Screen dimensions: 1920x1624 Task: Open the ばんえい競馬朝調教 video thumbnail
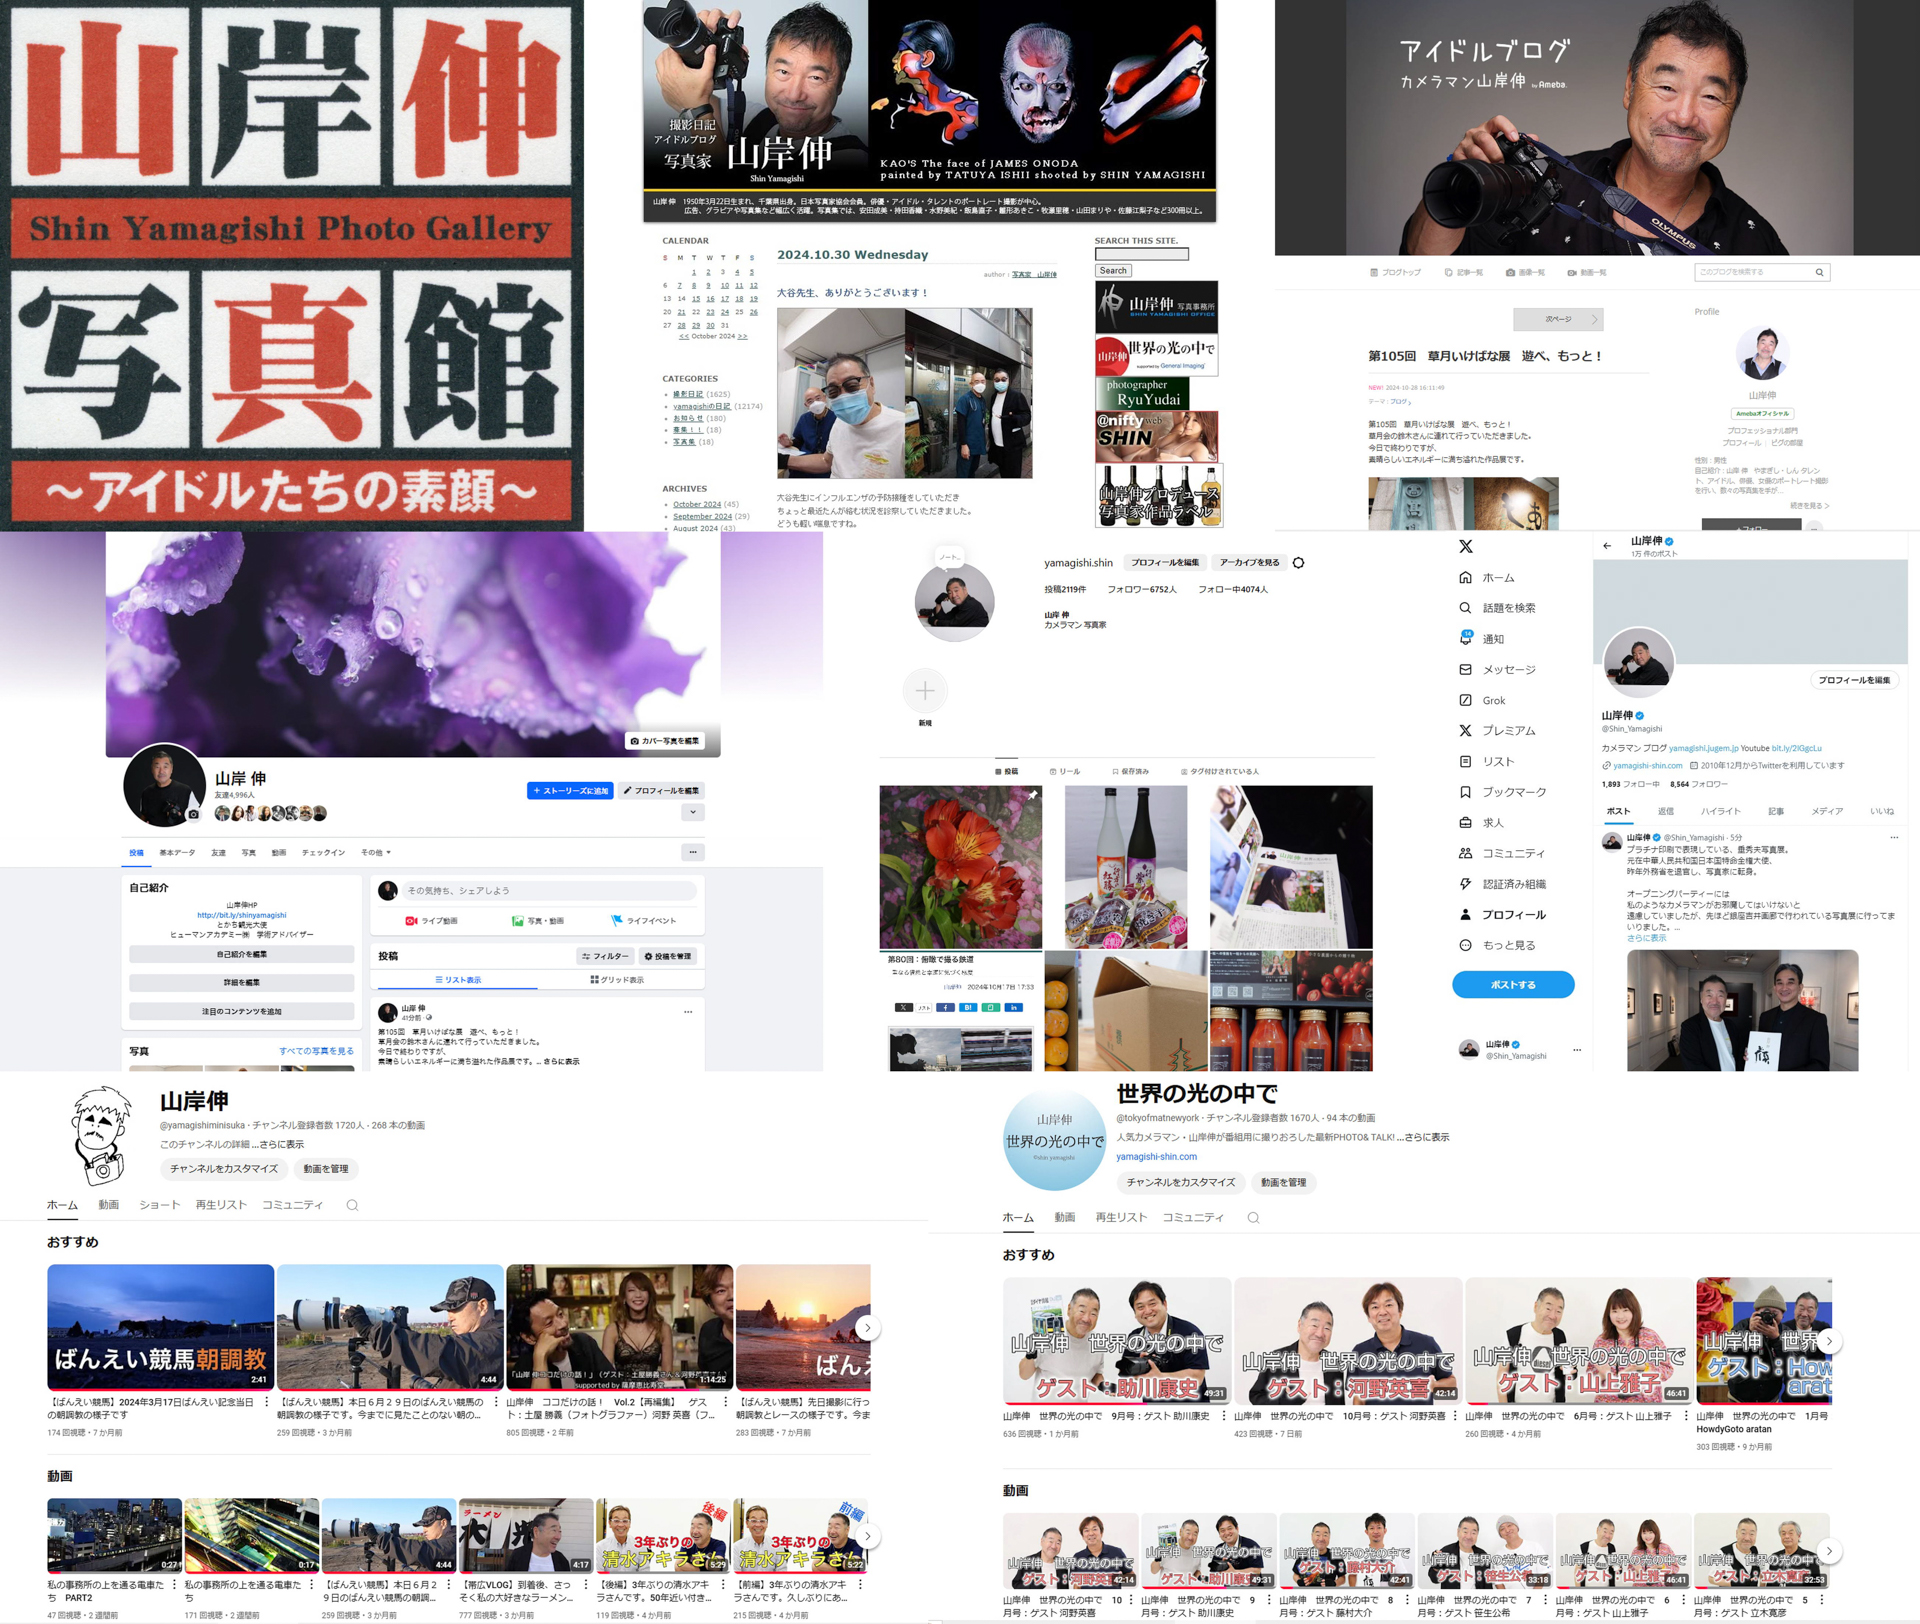coord(160,1327)
